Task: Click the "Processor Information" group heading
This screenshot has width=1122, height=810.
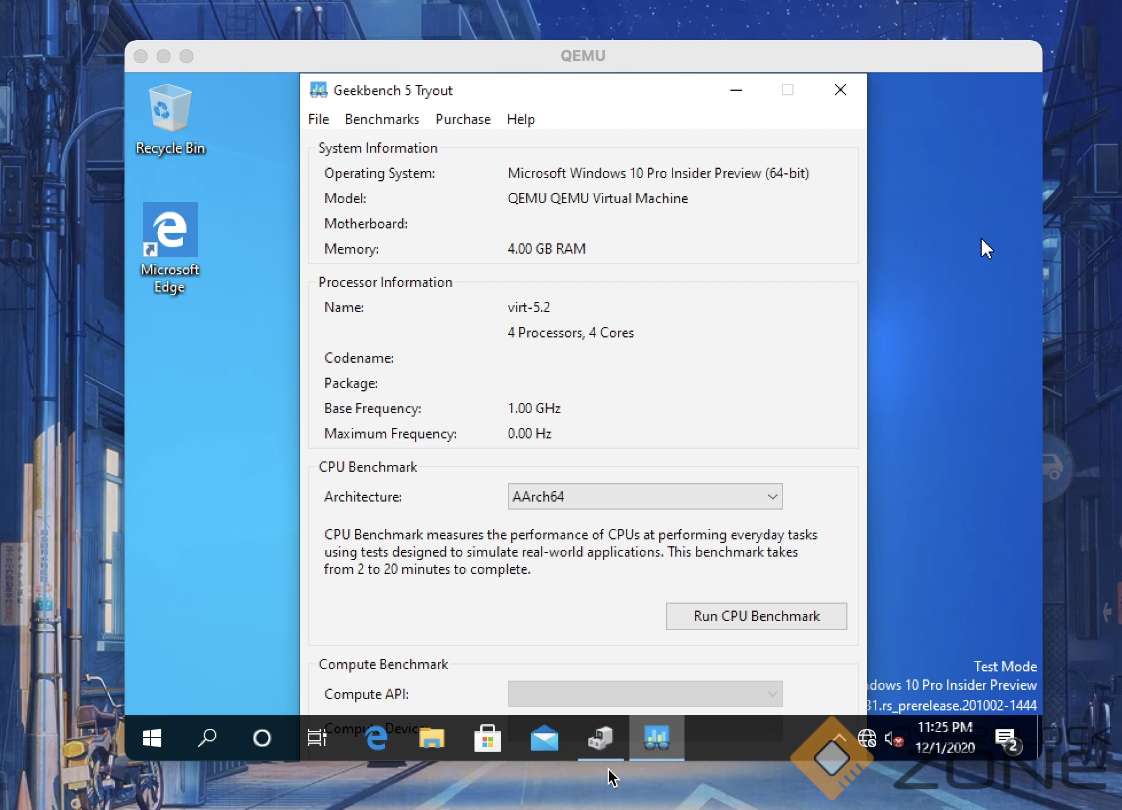Action: pyautogui.click(x=386, y=282)
